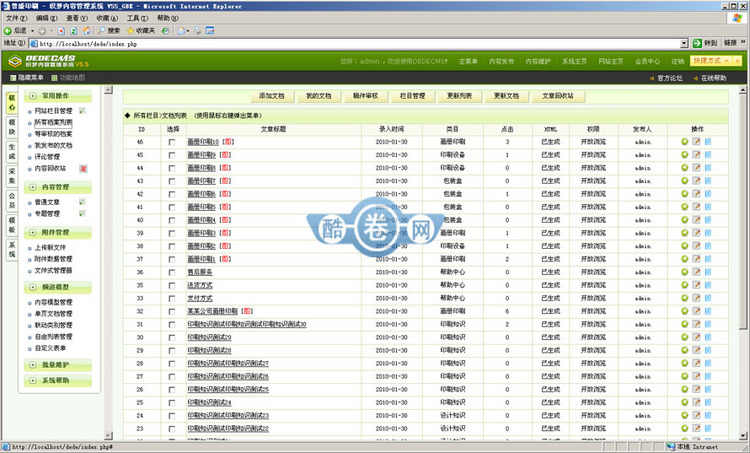750x453 pixels.
Task: Click green circle icon in row ID 25
Action: [x=684, y=403]
